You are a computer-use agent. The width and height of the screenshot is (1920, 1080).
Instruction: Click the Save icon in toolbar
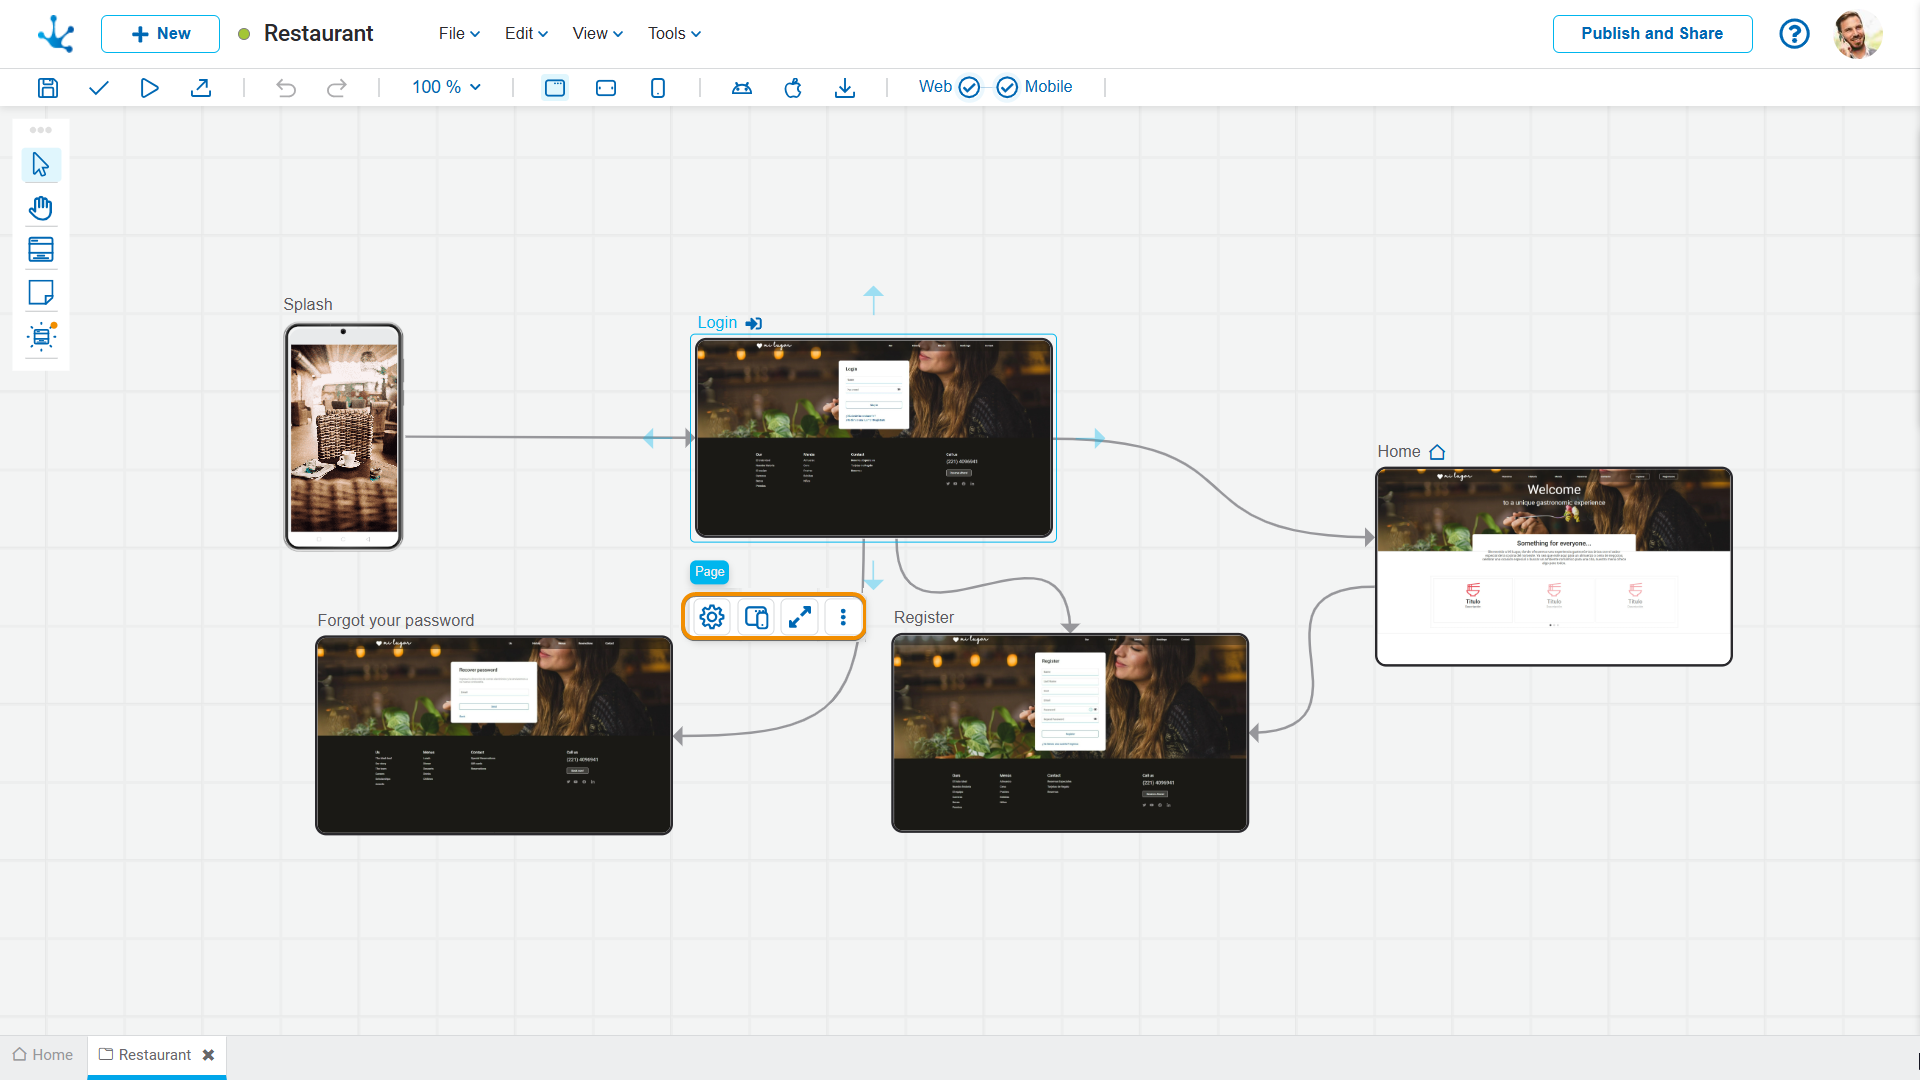[x=47, y=88]
